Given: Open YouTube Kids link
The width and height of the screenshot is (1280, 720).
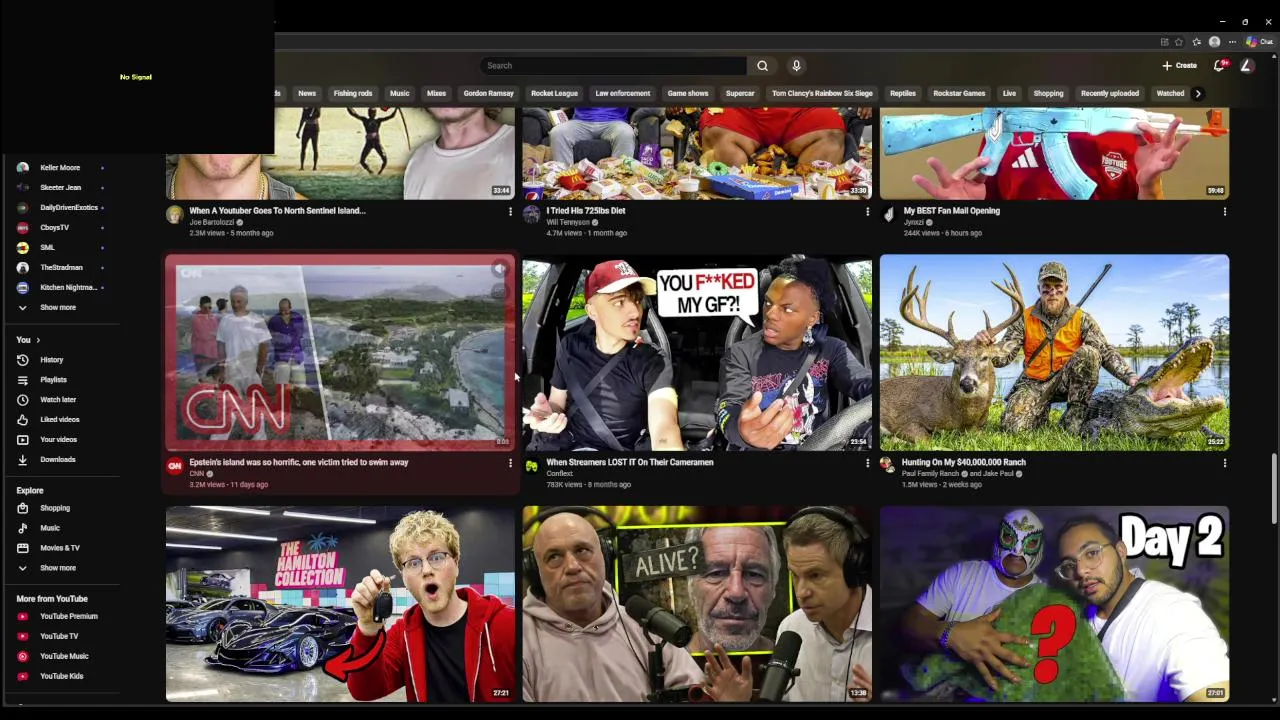Looking at the screenshot, I should tap(60, 677).
